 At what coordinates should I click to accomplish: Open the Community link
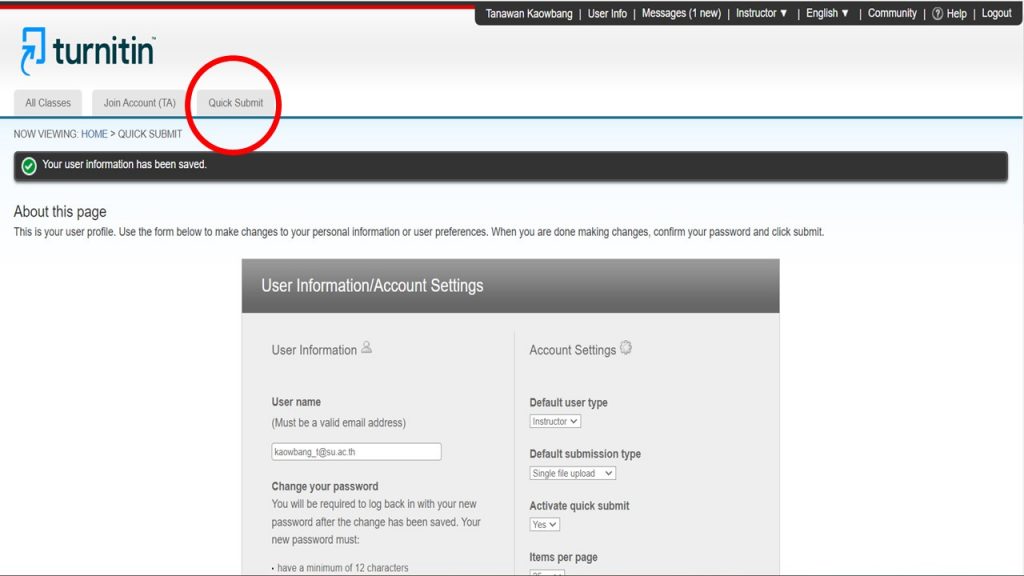click(x=892, y=13)
